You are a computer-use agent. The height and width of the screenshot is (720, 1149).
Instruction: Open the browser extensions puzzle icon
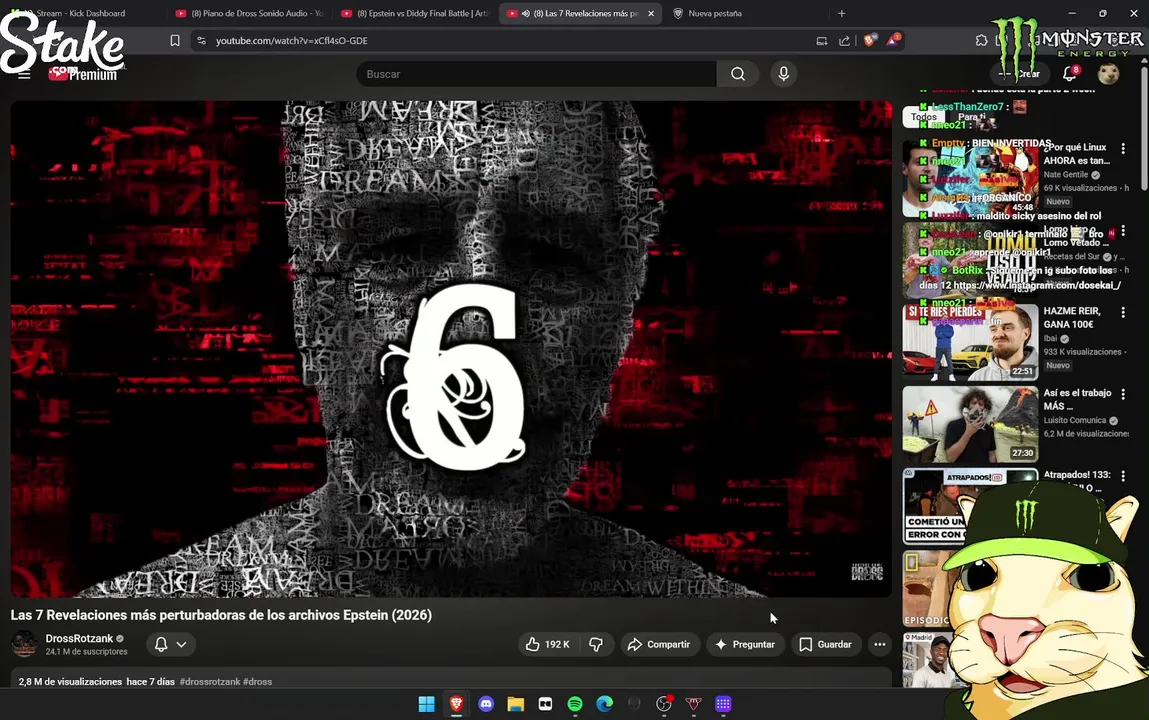(x=981, y=40)
